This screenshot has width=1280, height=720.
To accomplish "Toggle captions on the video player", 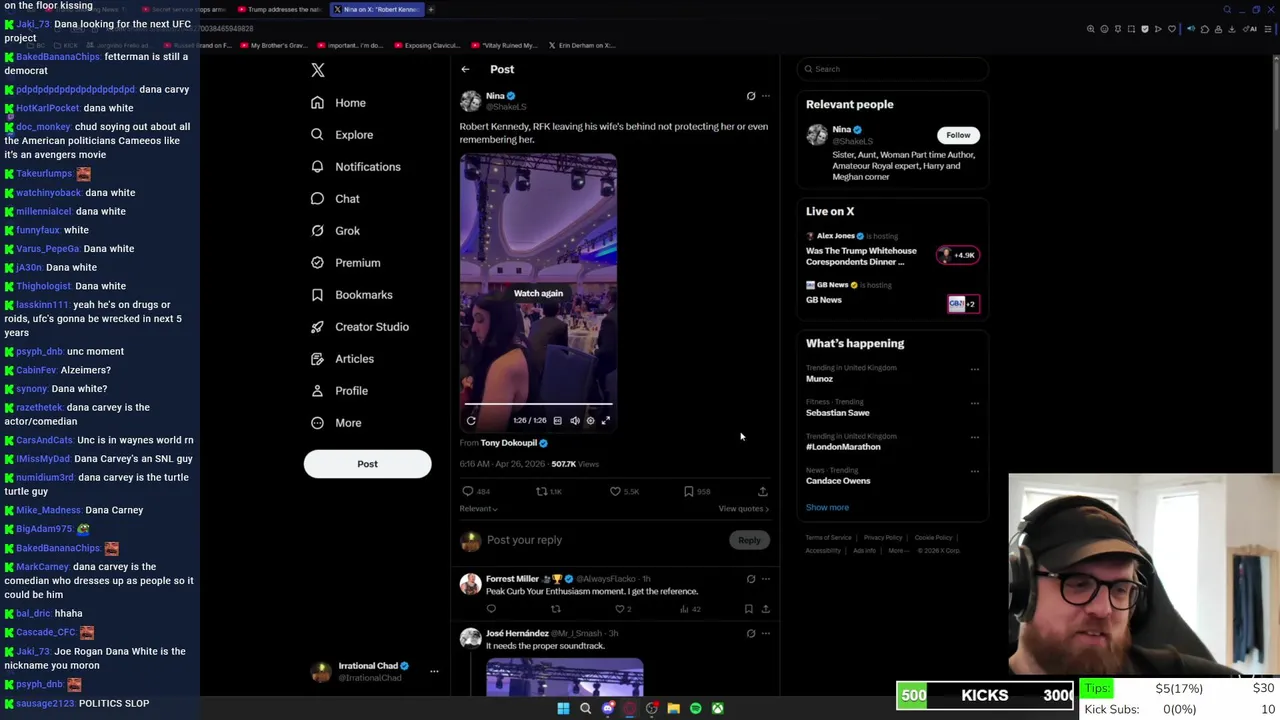I will coord(558,421).
